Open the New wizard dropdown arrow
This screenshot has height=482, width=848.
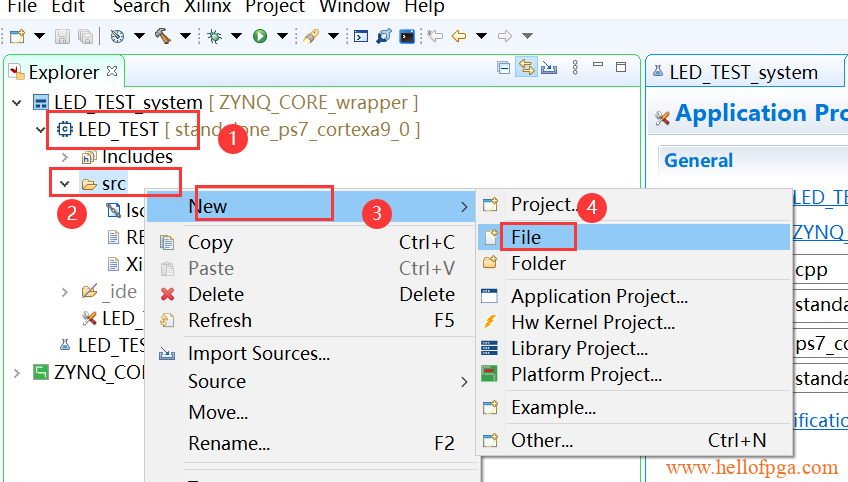[39, 36]
